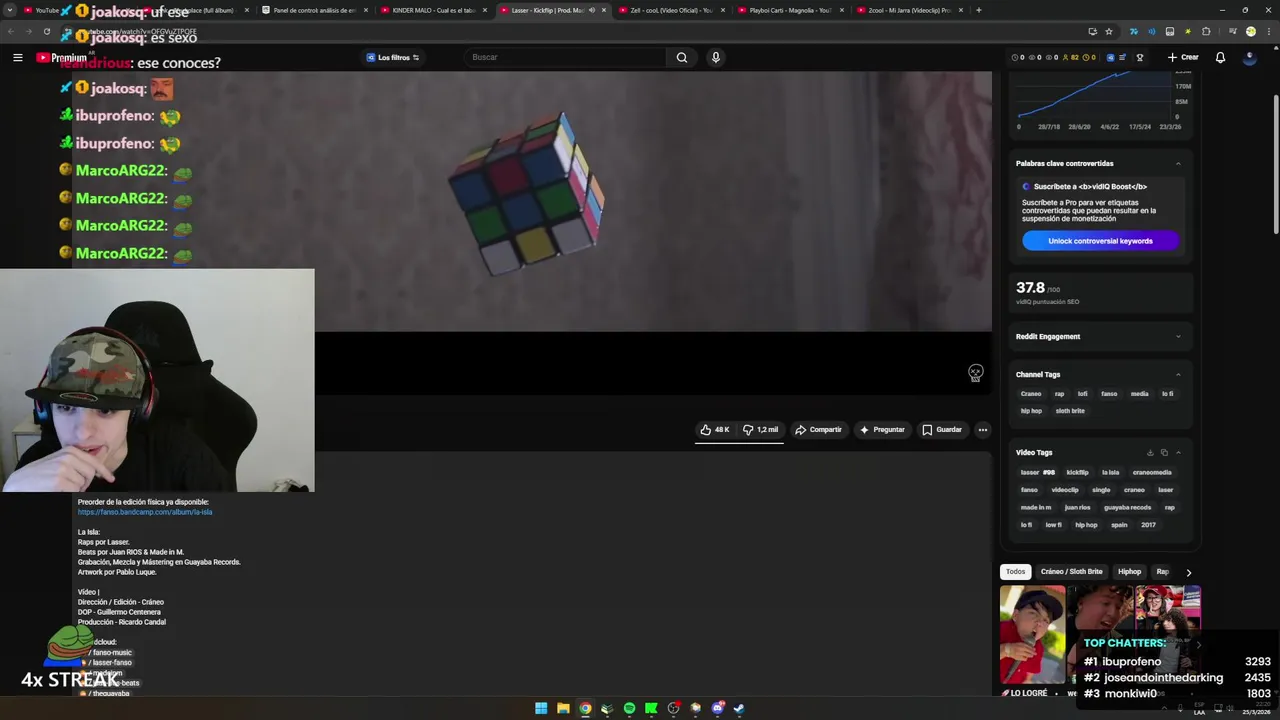Screen dimensions: 1280x720
Task: Open Los filtros dropdown
Action: pyautogui.click(x=392, y=57)
